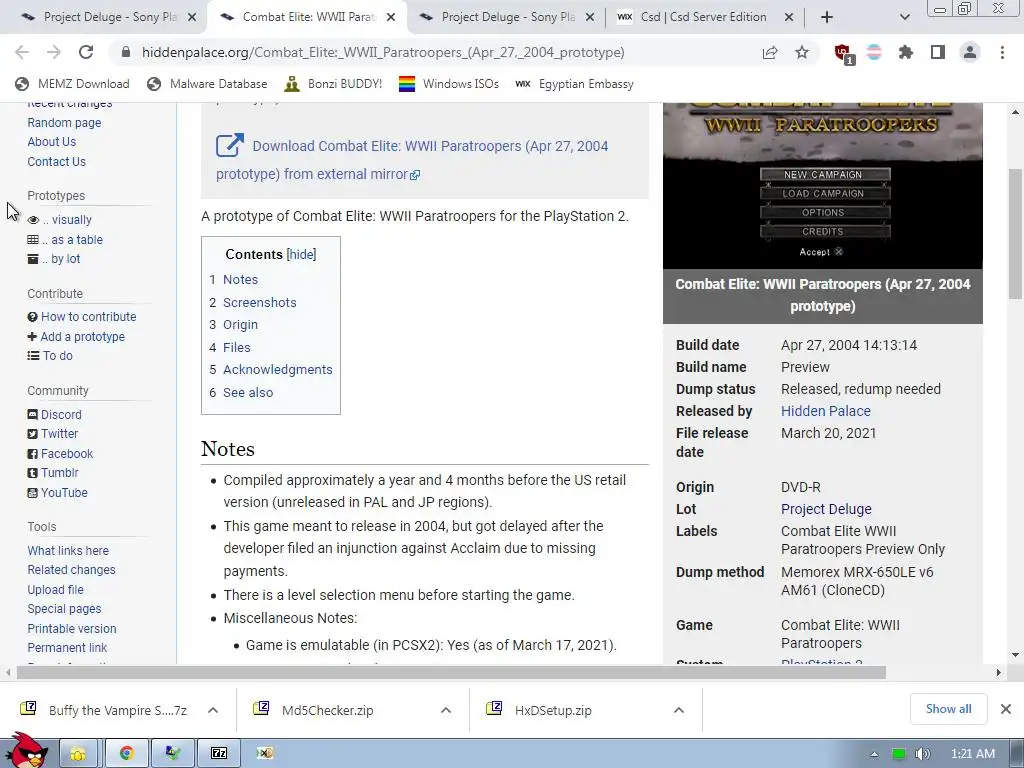
Task: Click the vertical page scrollbar thumb
Action: pyautogui.click(x=1015, y=234)
